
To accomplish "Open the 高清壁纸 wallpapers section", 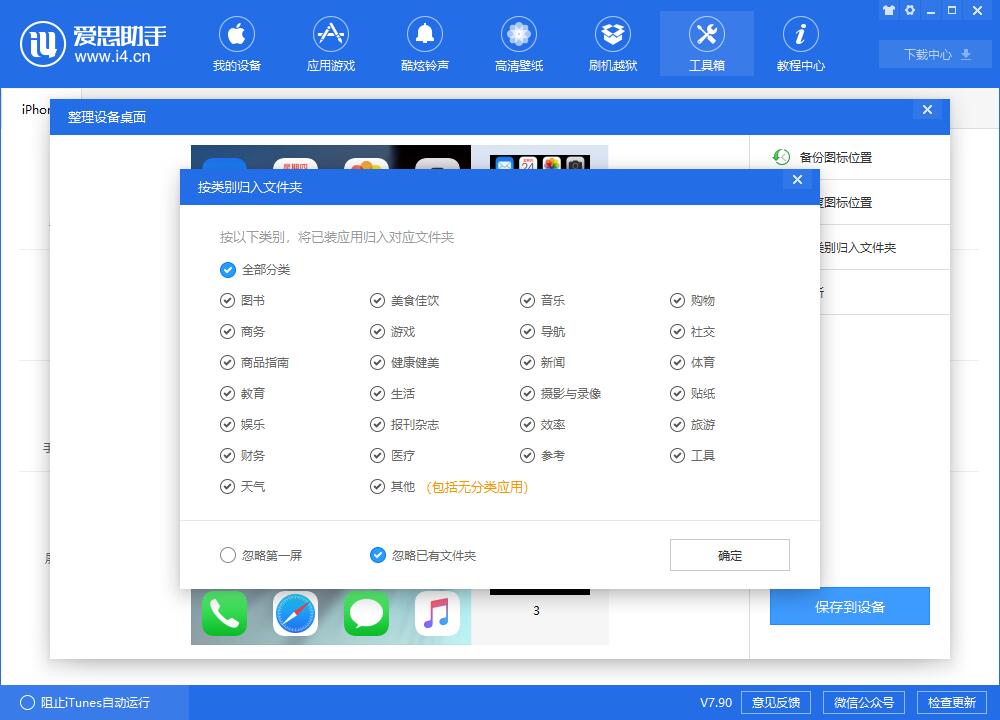I will [519, 43].
